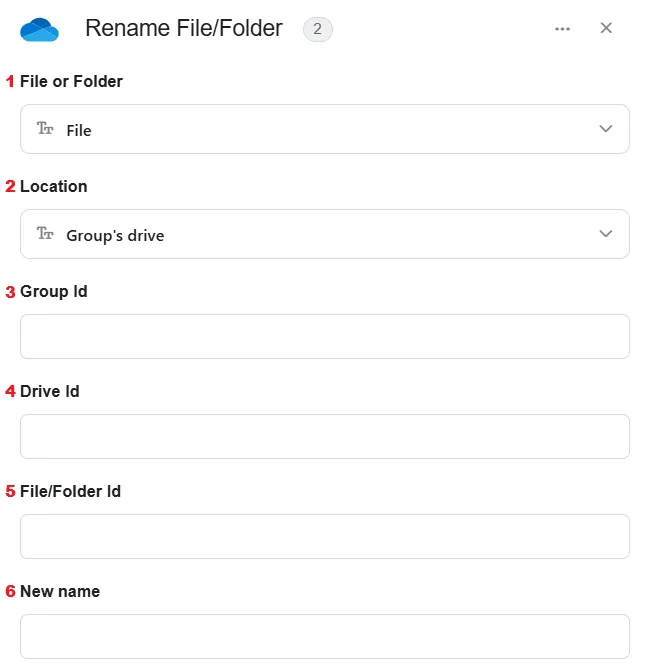This screenshot has height=669, width=649.
Task: Open the File or Folder dropdown
Action: (325, 129)
